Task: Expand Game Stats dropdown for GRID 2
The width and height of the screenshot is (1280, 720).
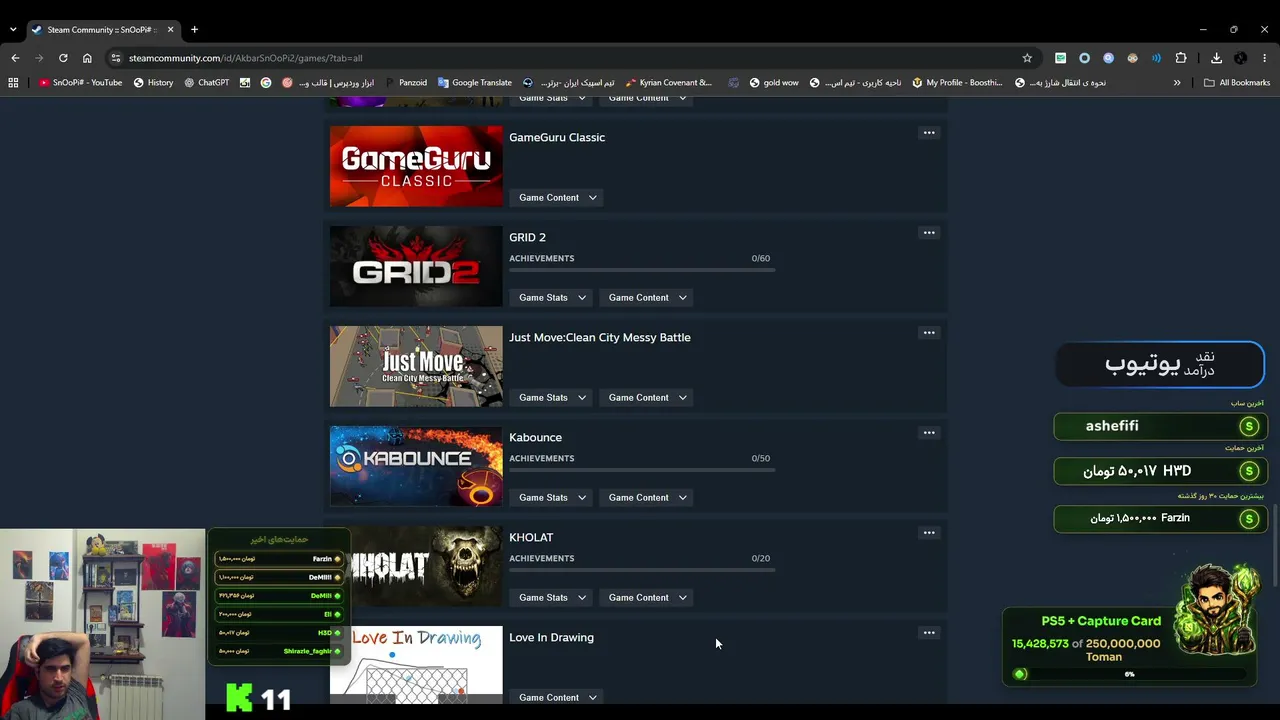Action: click(552, 298)
